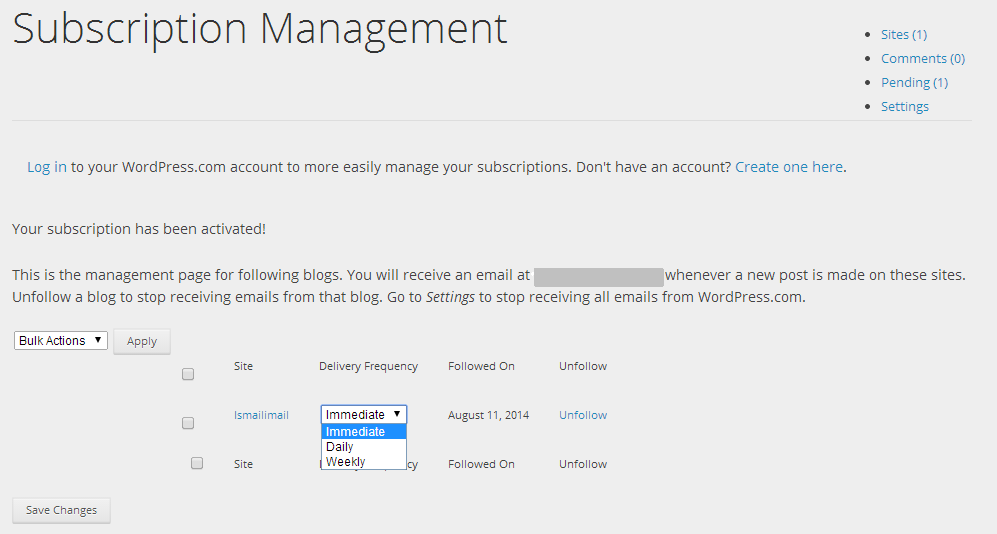Open the Sites (1) link
The image size is (997, 534).
(x=903, y=35)
